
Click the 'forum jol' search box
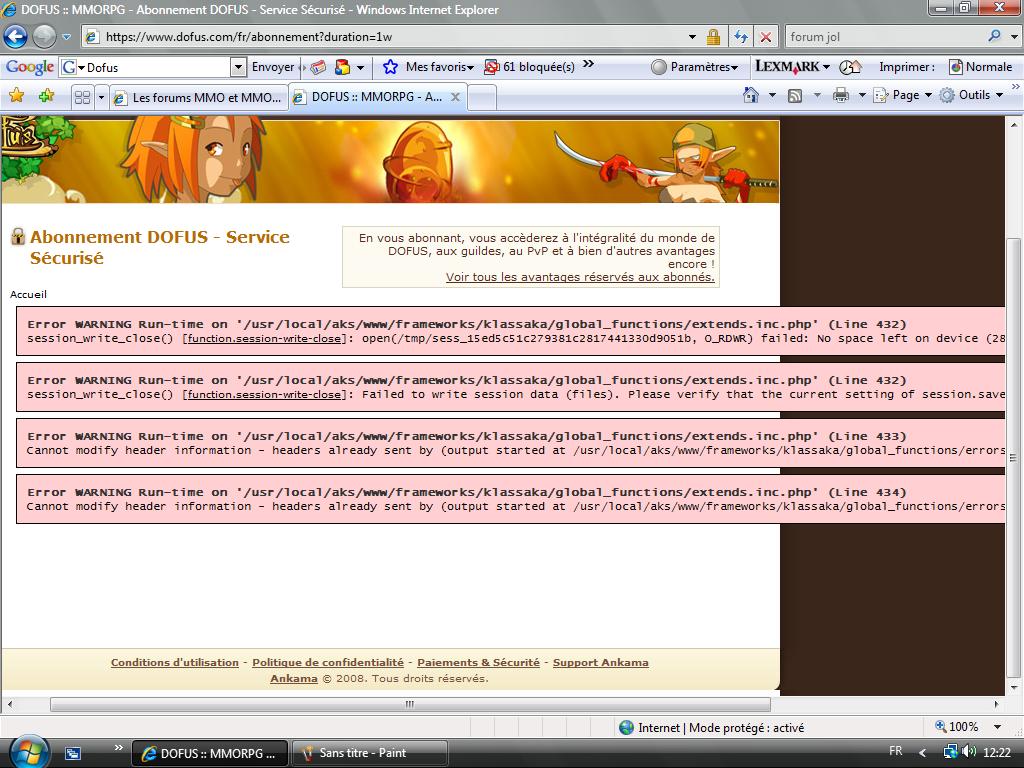(x=885, y=37)
